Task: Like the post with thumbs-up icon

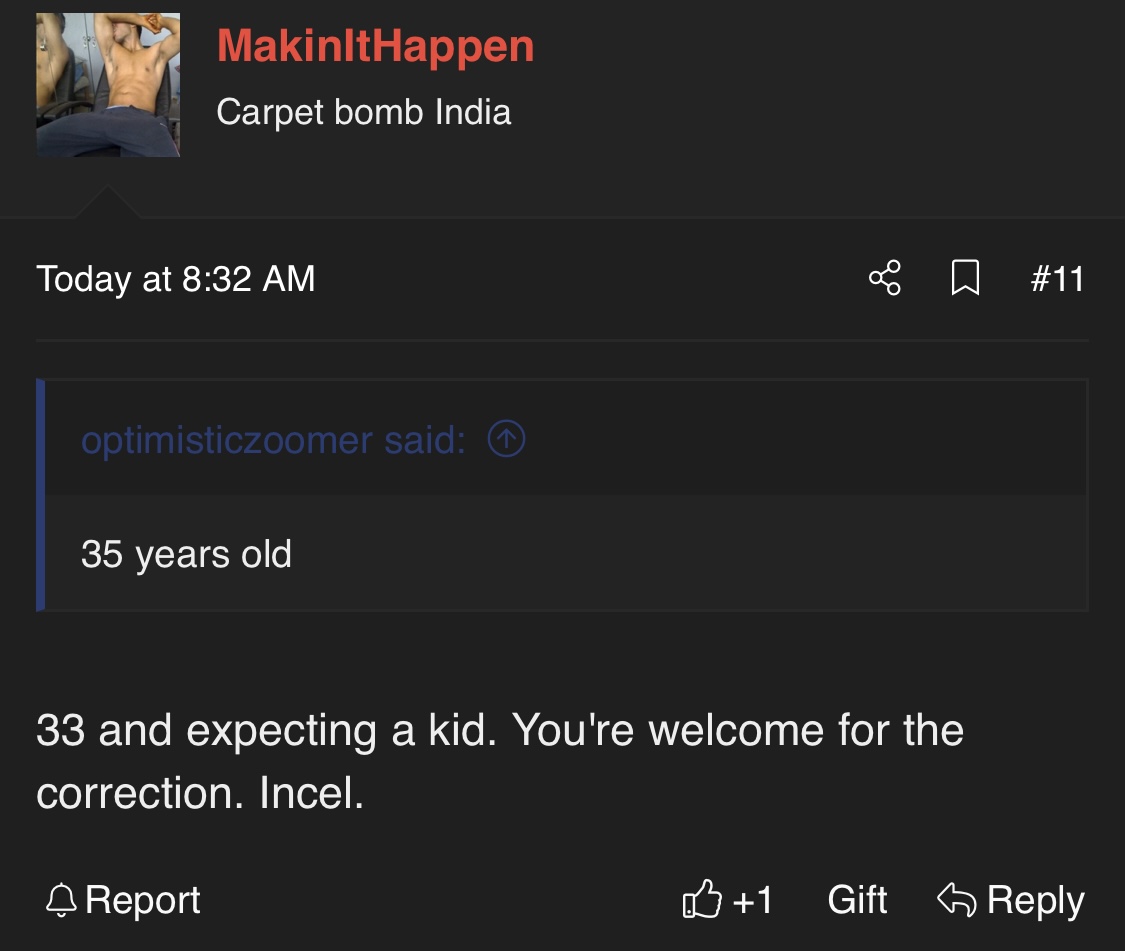Action: tap(701, 900)
